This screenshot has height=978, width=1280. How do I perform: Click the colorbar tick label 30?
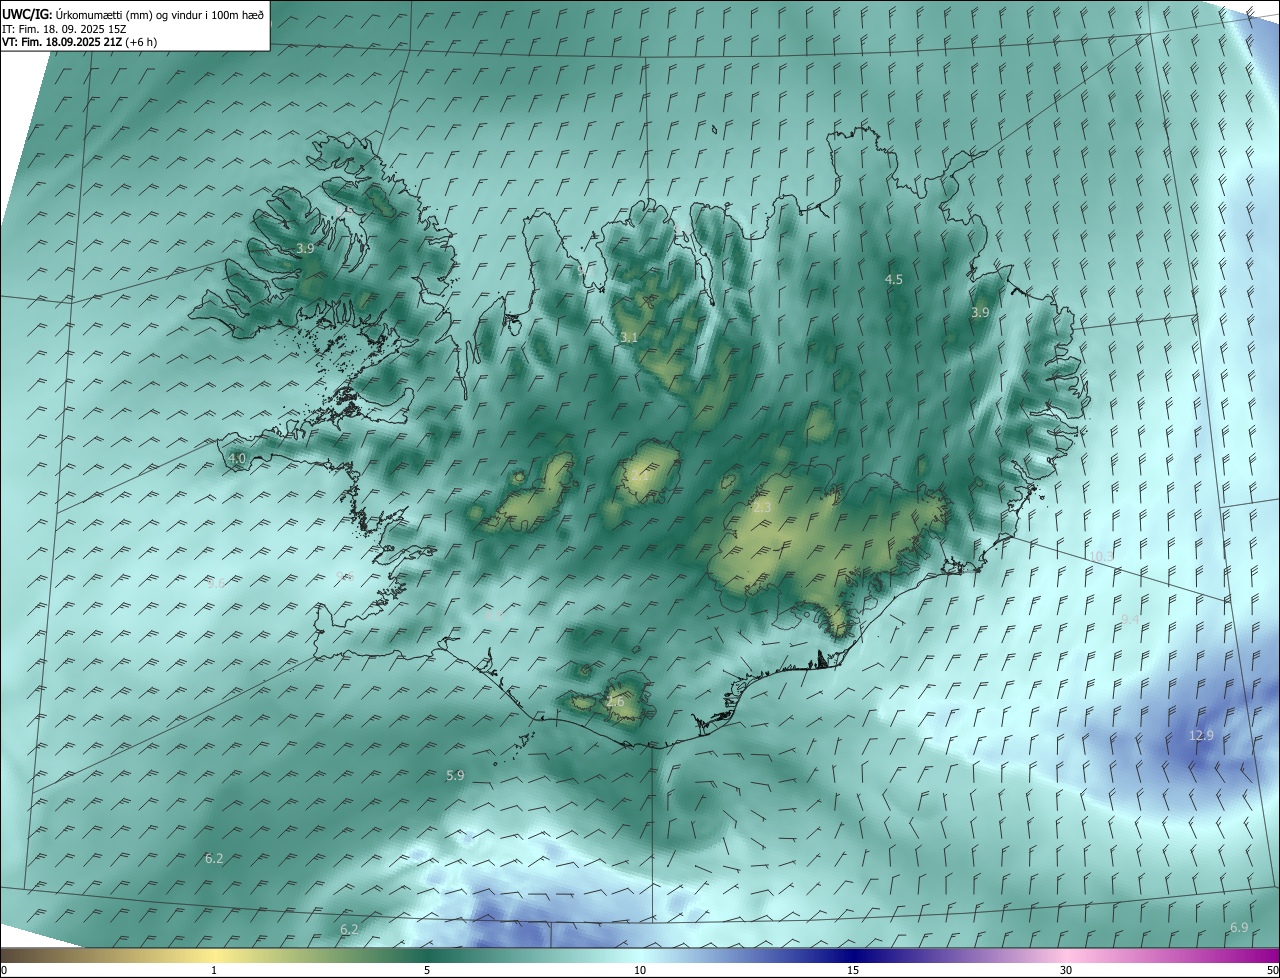(x=1066, y=970)
